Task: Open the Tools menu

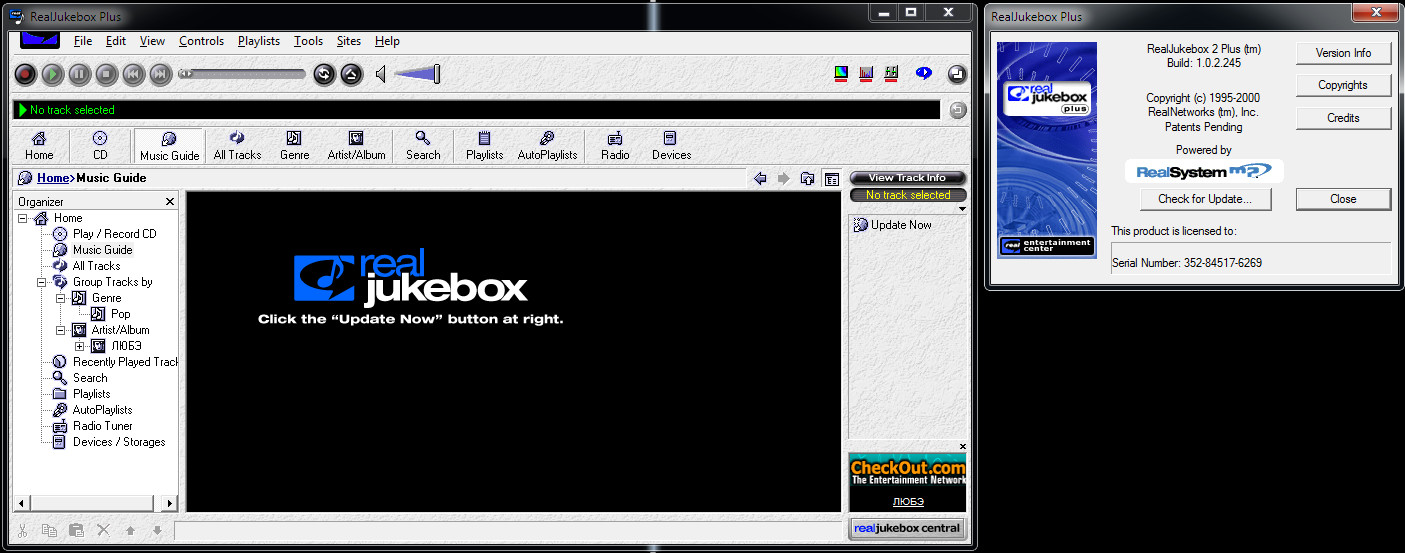Action: pyautogui.click(x=308, y=41)
